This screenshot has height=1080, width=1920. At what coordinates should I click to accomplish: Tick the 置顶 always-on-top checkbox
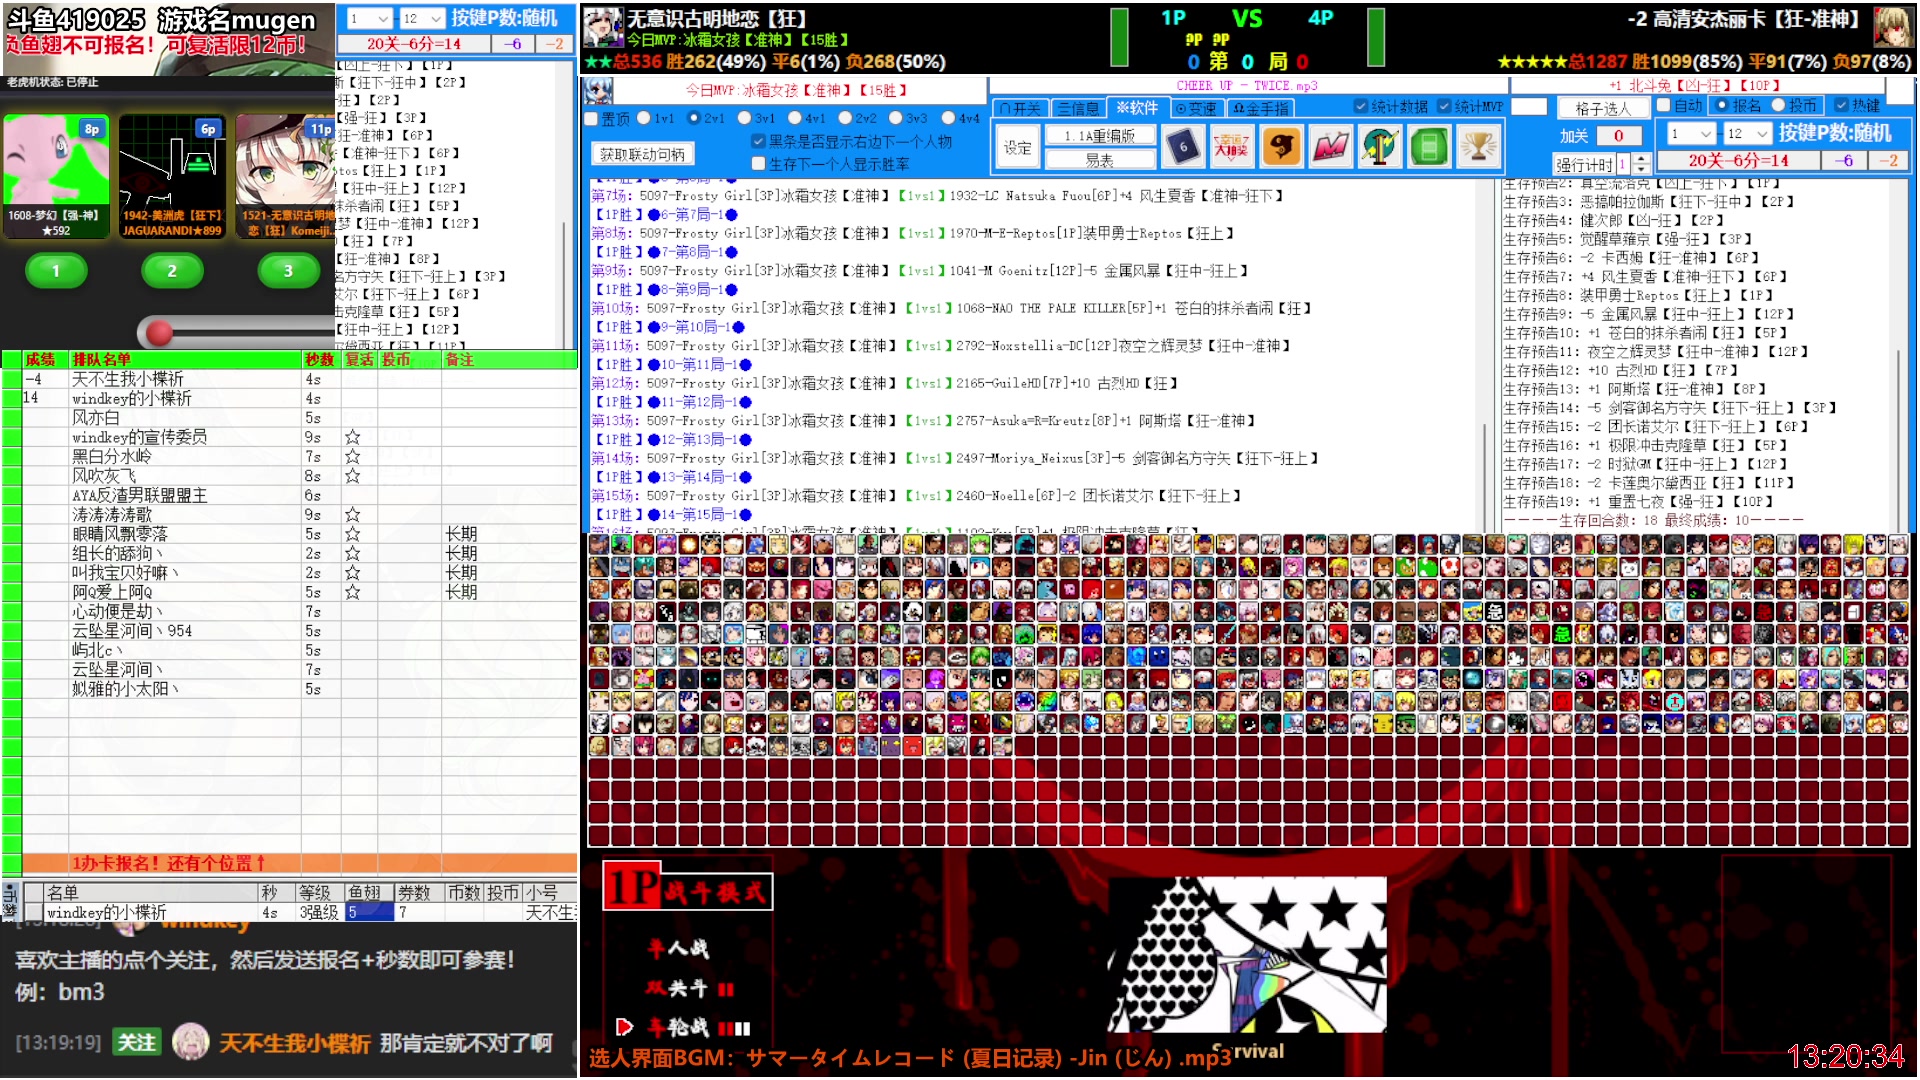(x=591, y=118)
